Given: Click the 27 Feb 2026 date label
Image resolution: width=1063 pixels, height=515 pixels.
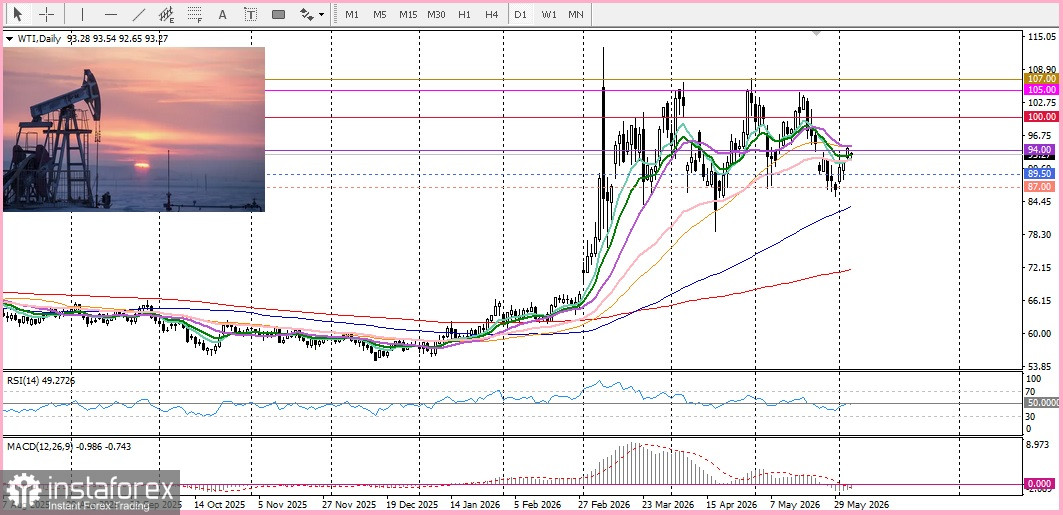Looking at the screenshot, I should [x=603, y=505].
